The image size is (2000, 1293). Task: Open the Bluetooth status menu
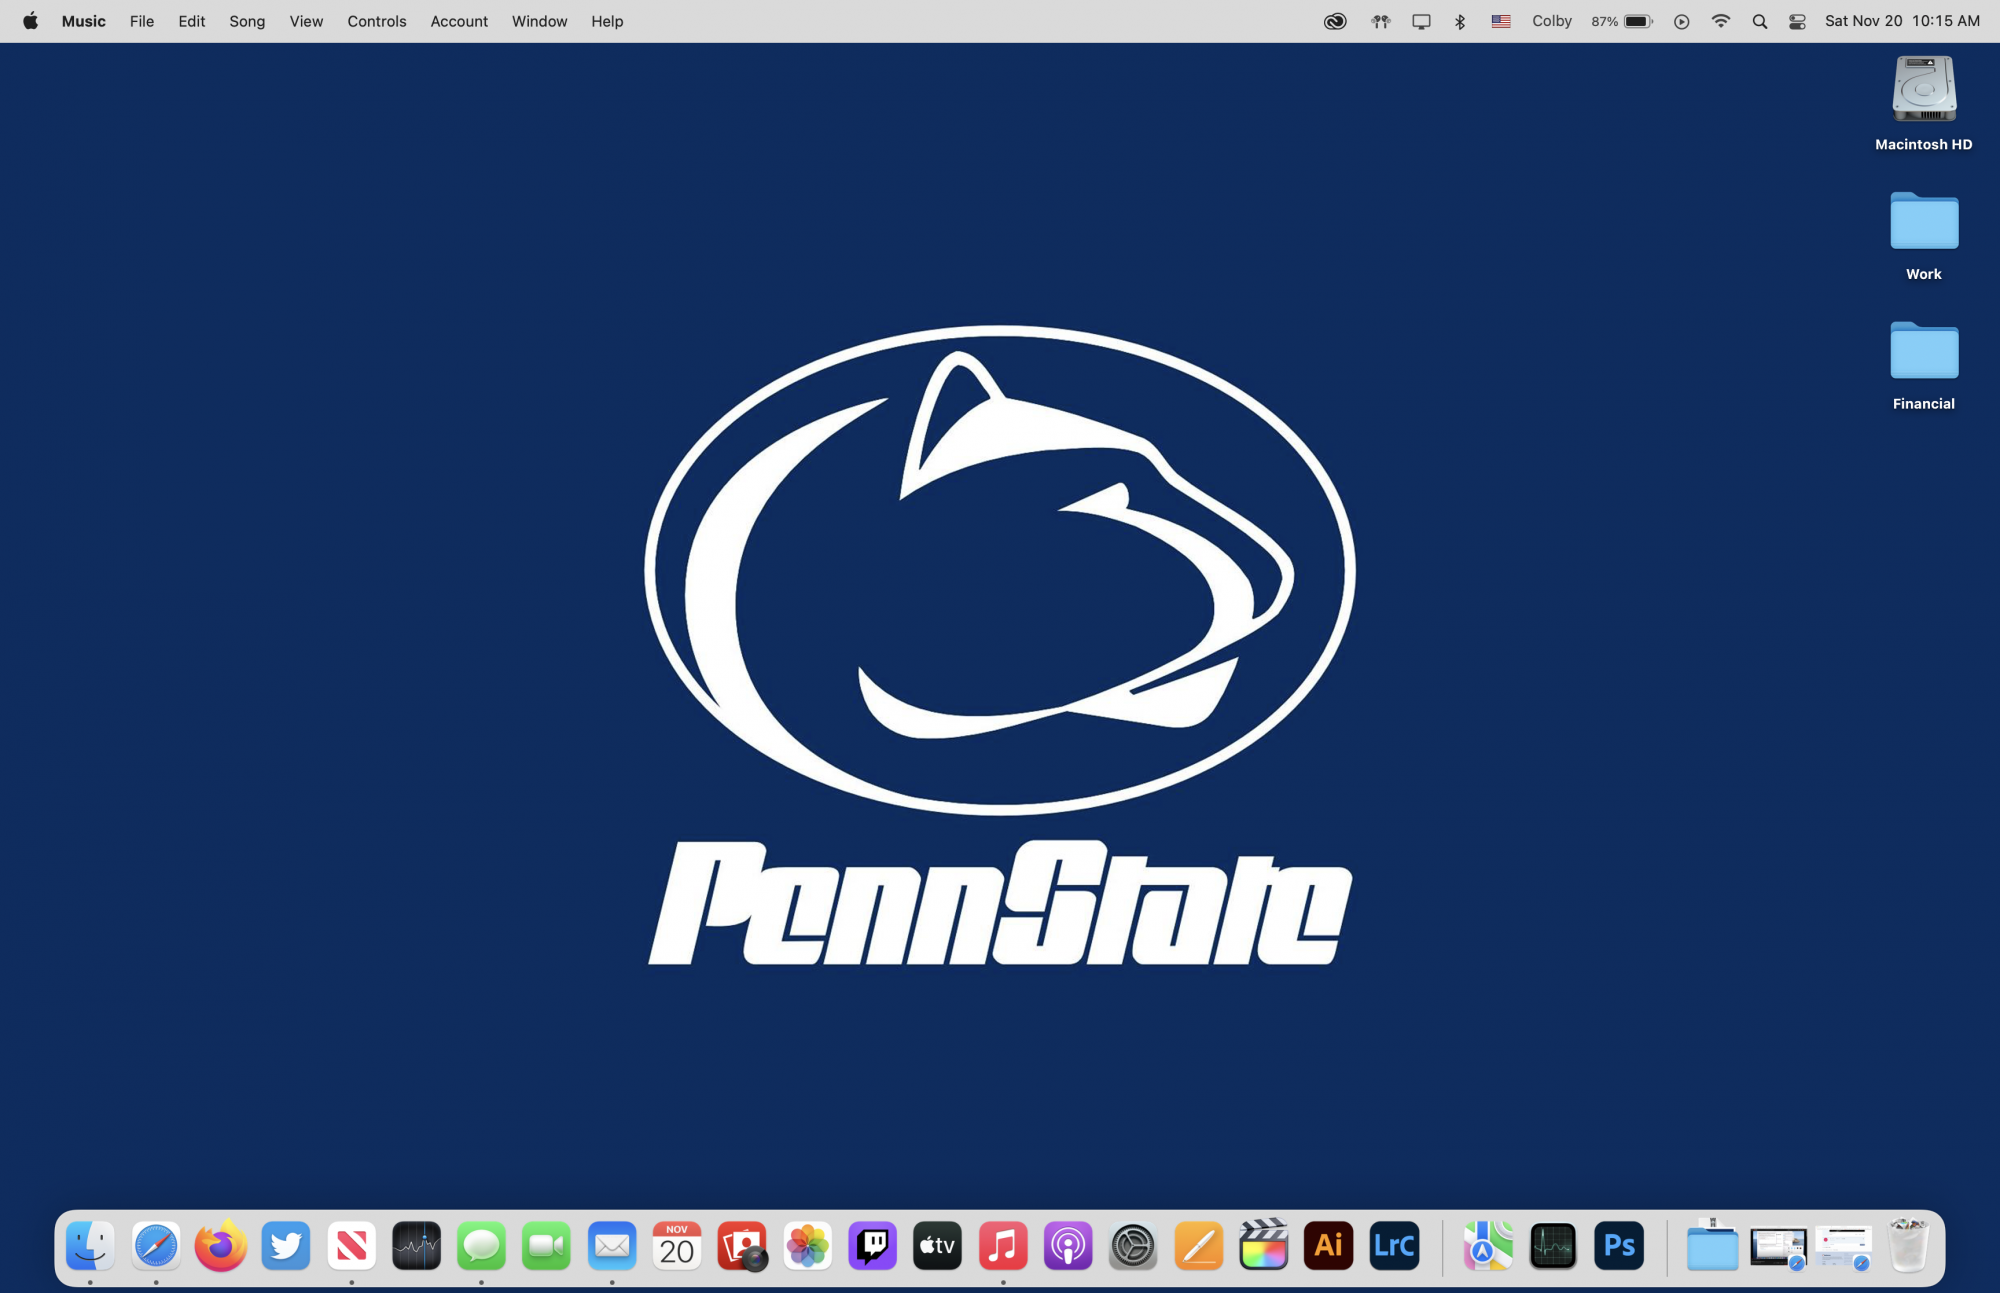pyautogui.click(x=1460, y=21)
